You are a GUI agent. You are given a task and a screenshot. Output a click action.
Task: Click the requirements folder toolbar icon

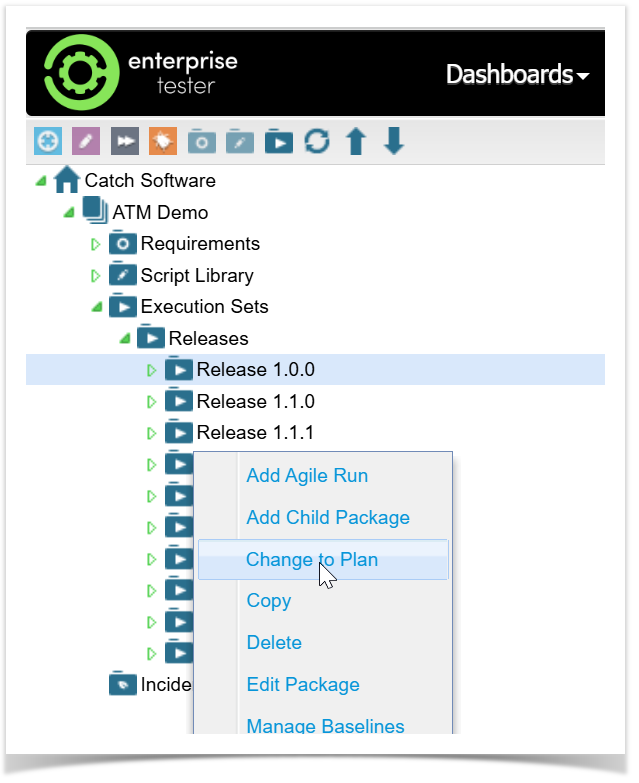click(x=202, y=141)
